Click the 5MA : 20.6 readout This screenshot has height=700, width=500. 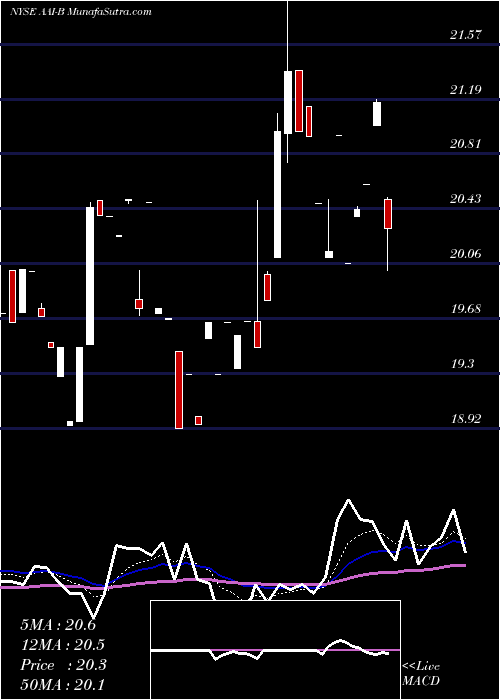click(x=58, y=625)
